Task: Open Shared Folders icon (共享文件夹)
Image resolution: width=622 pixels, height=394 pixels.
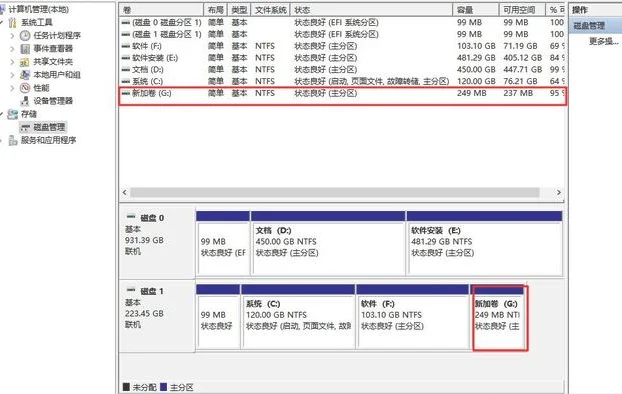Action: [x=25, y=62]
